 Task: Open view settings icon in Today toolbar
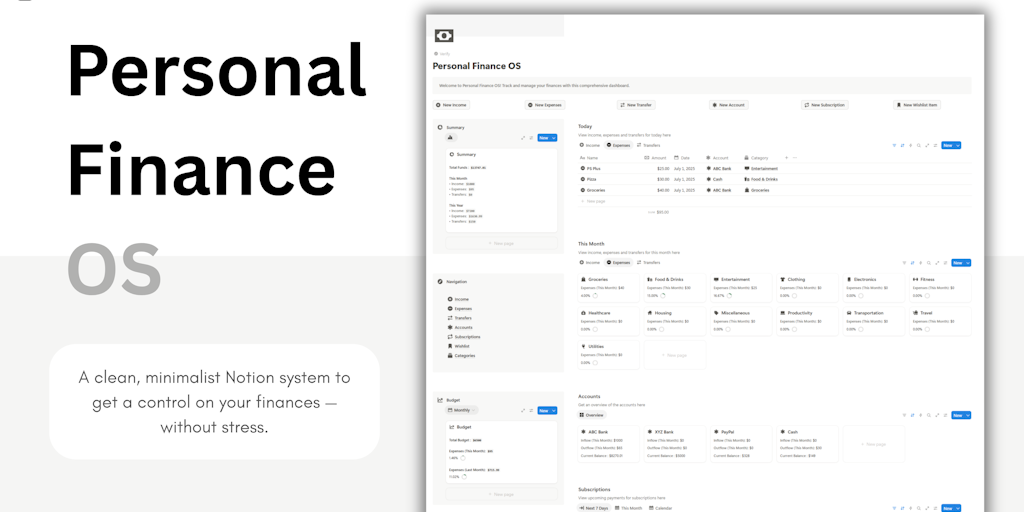(935, 146)
